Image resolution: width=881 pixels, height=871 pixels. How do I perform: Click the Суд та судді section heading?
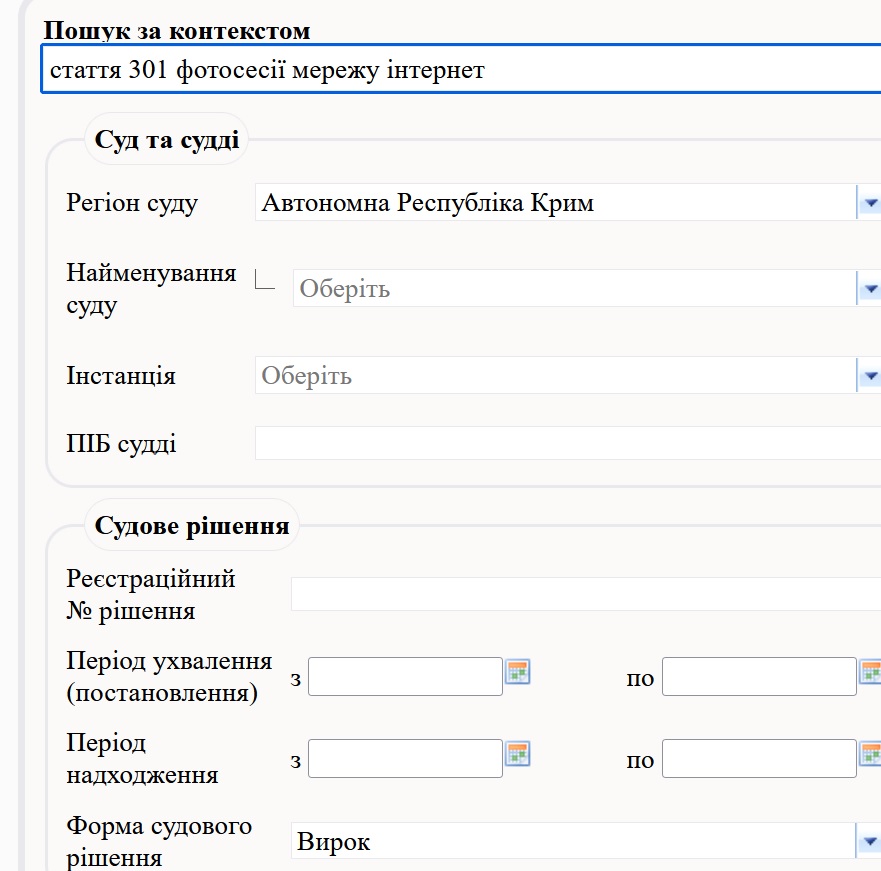click(167, 139)
